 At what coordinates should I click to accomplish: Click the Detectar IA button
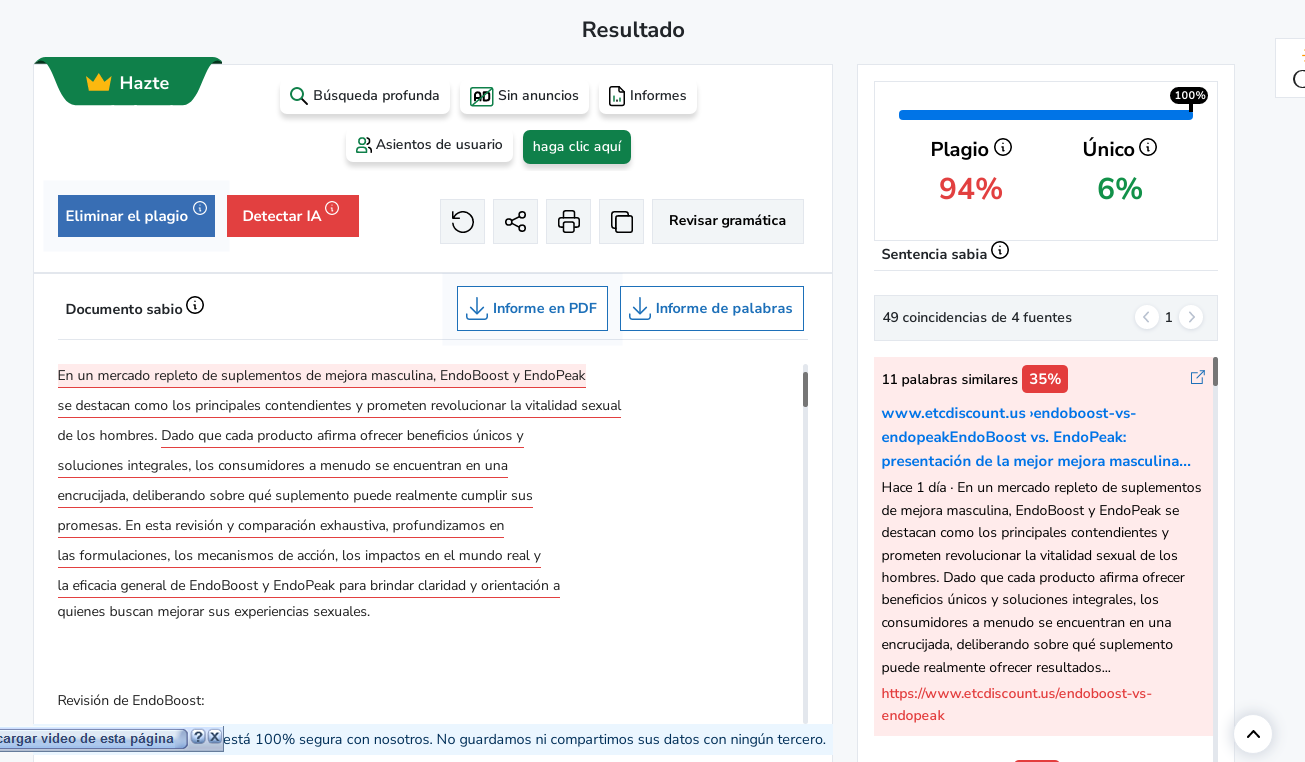point(293,216)
